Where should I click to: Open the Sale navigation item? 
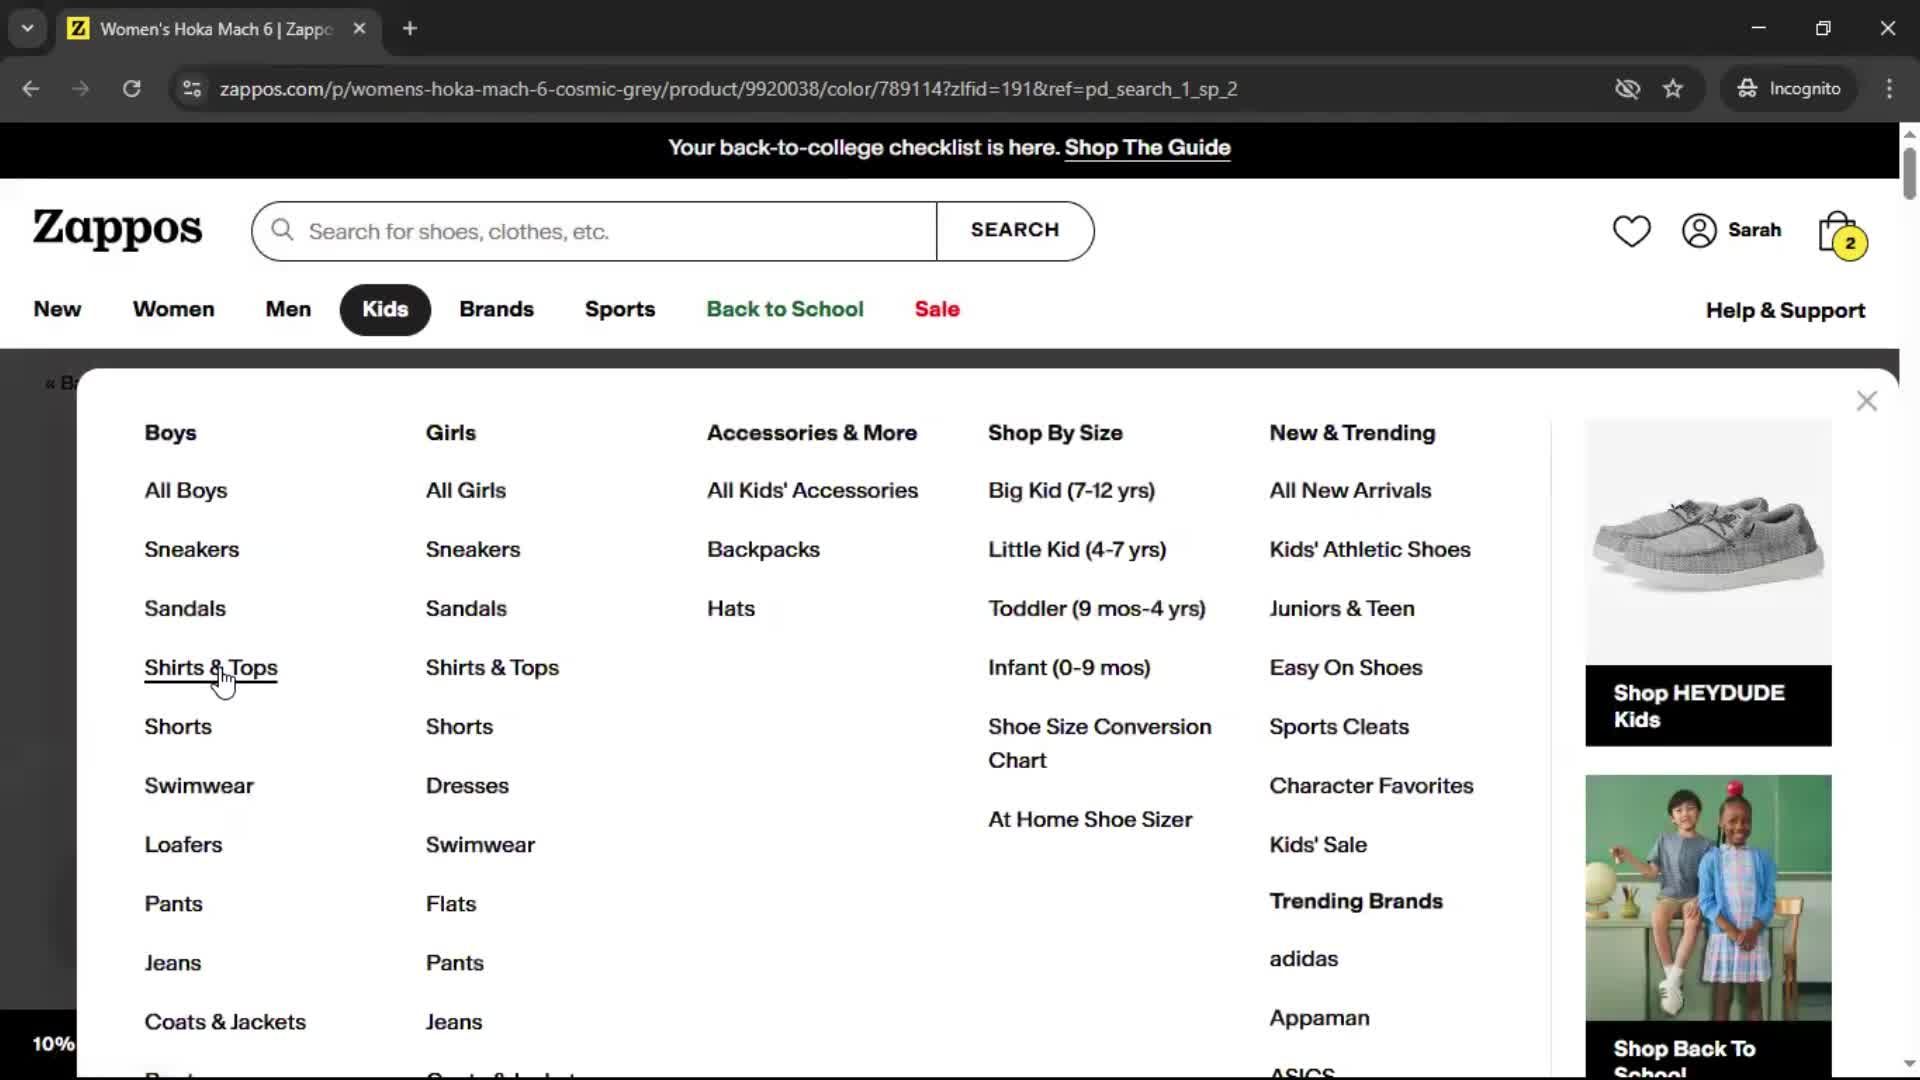tap(937, 310)
